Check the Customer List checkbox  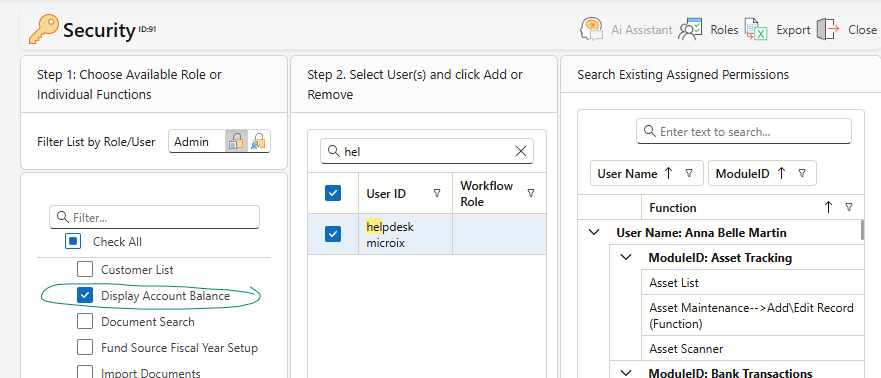pyautogui.click(x=85, y=270)
